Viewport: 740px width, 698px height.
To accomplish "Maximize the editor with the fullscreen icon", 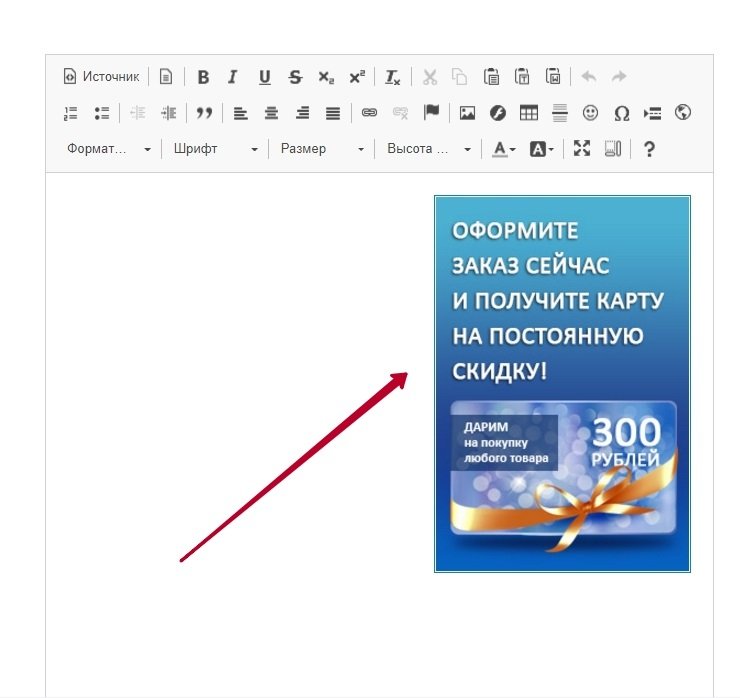I will (582, 149).
